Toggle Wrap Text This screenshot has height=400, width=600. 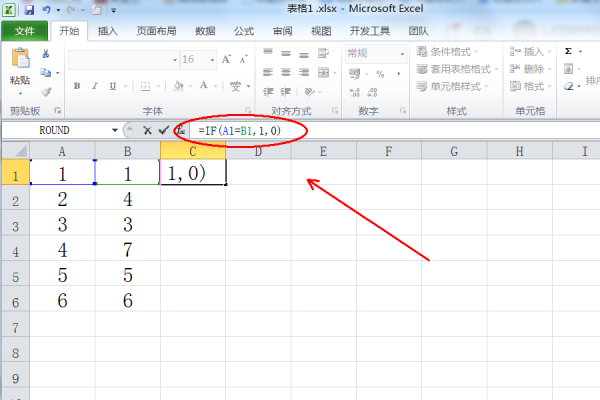tap(323, 53)
